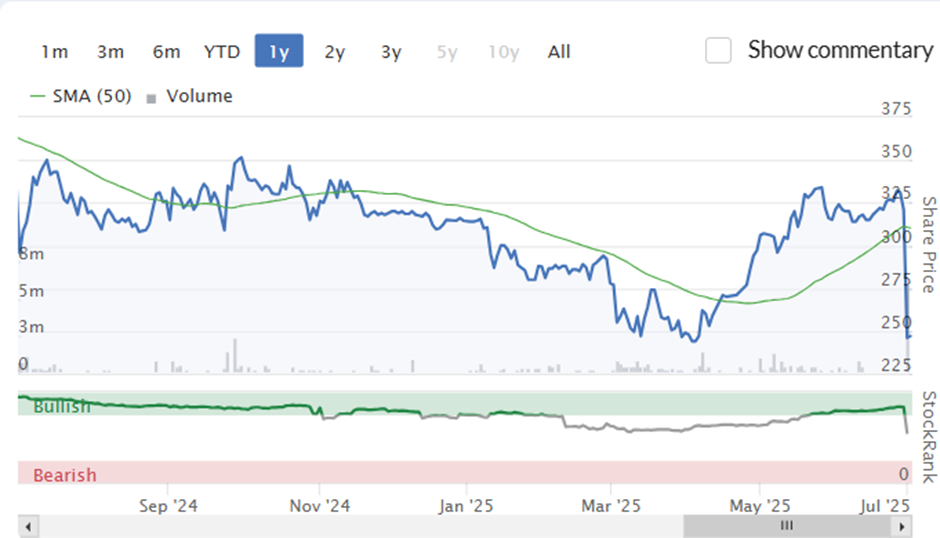The image size is (940, 538).
Task: Click the Bullish zone label
Action: tap(62, 407)
